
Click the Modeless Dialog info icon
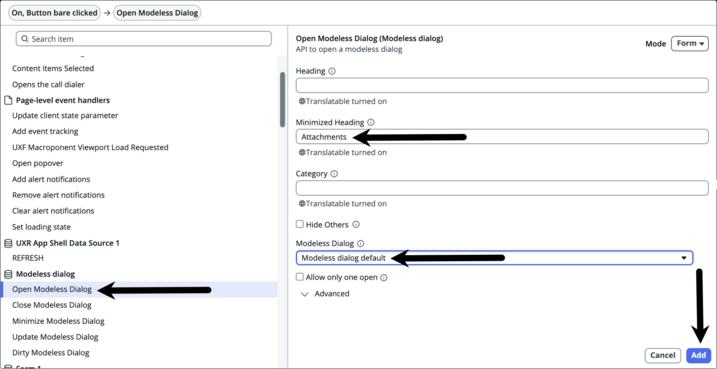pyautogui.click(x=360, y=244)
